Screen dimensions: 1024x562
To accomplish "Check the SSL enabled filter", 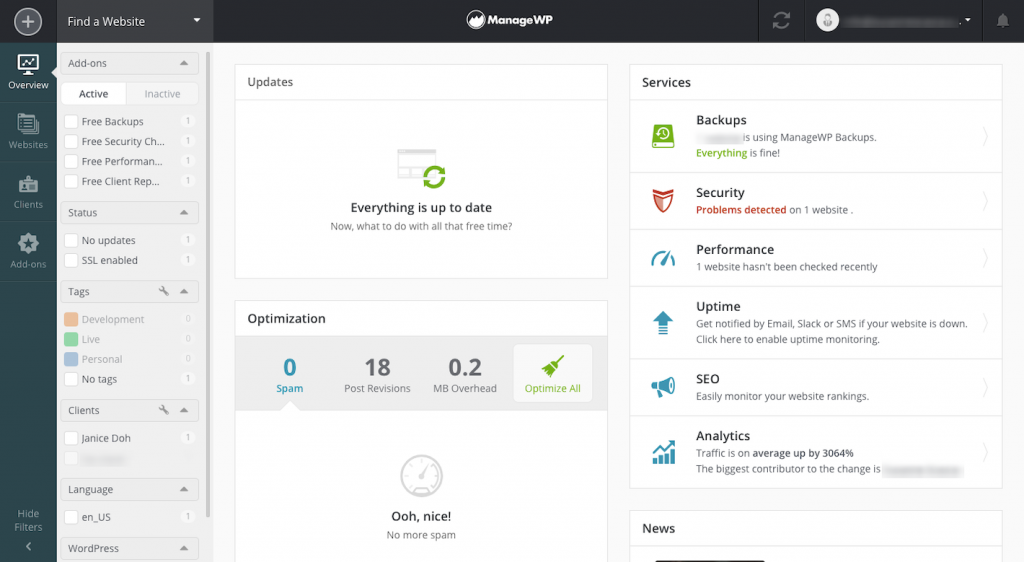I will pos(71,260).
